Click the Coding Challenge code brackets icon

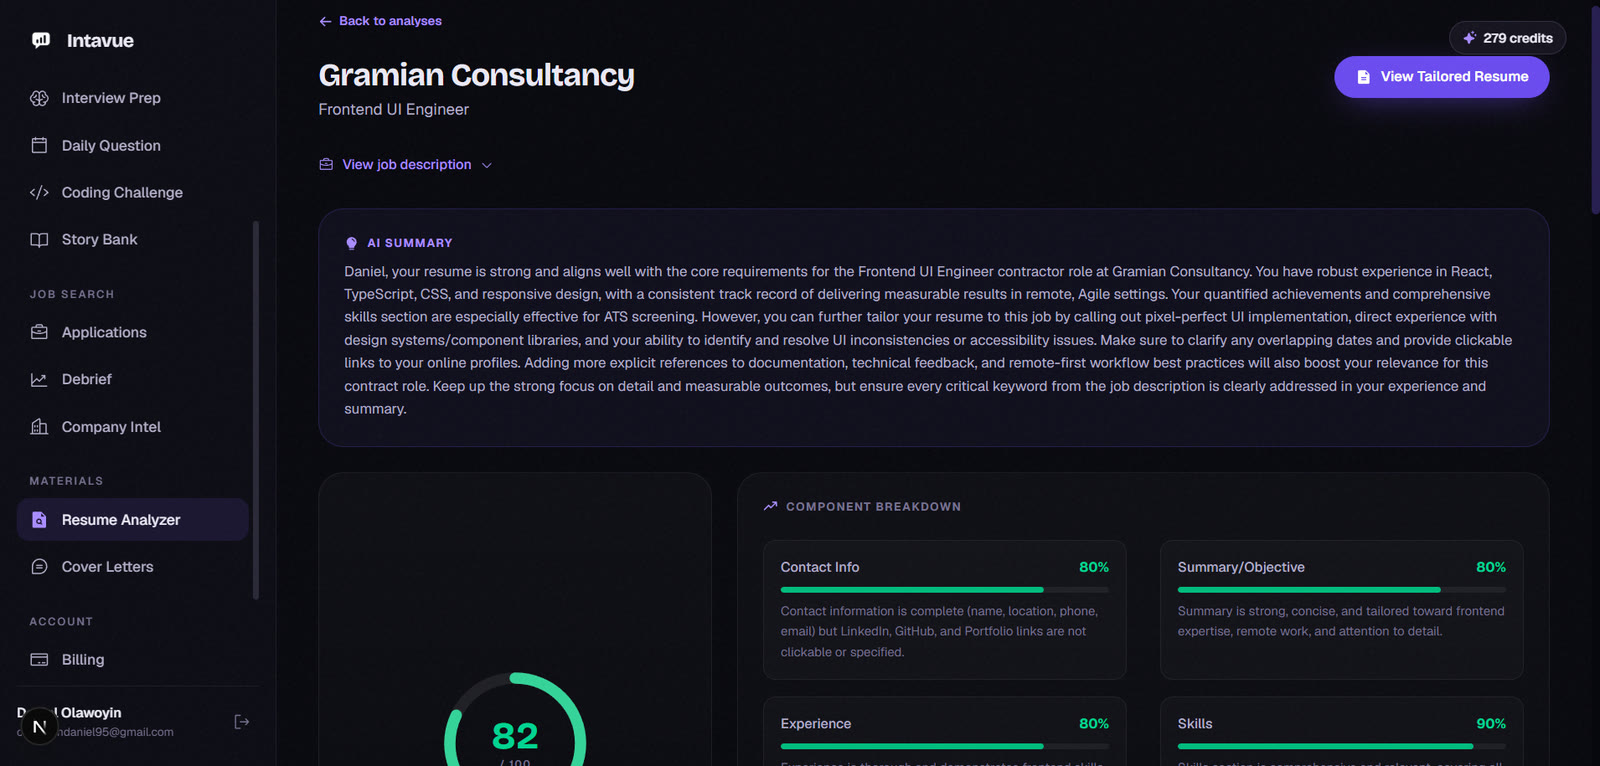point(39,192)
